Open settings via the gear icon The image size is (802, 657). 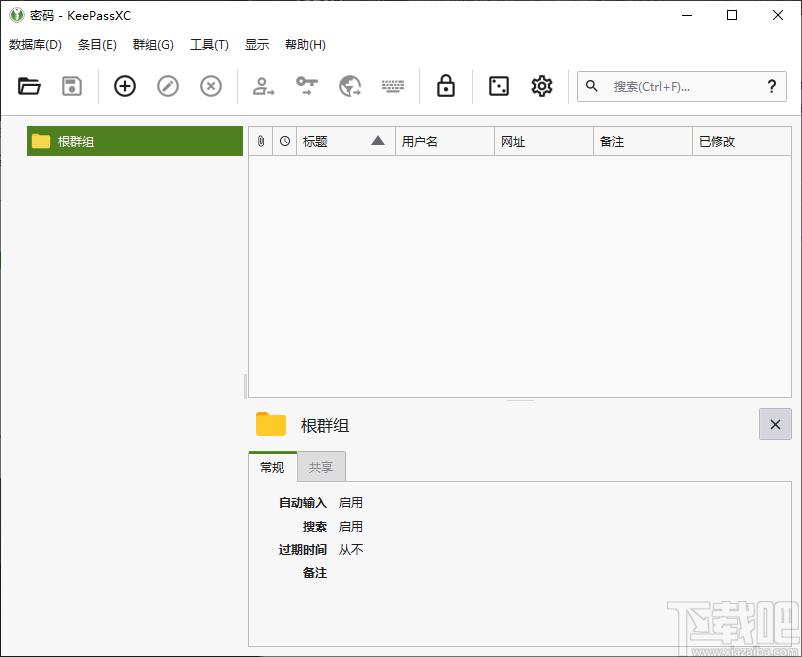click(x=542, y=86)
